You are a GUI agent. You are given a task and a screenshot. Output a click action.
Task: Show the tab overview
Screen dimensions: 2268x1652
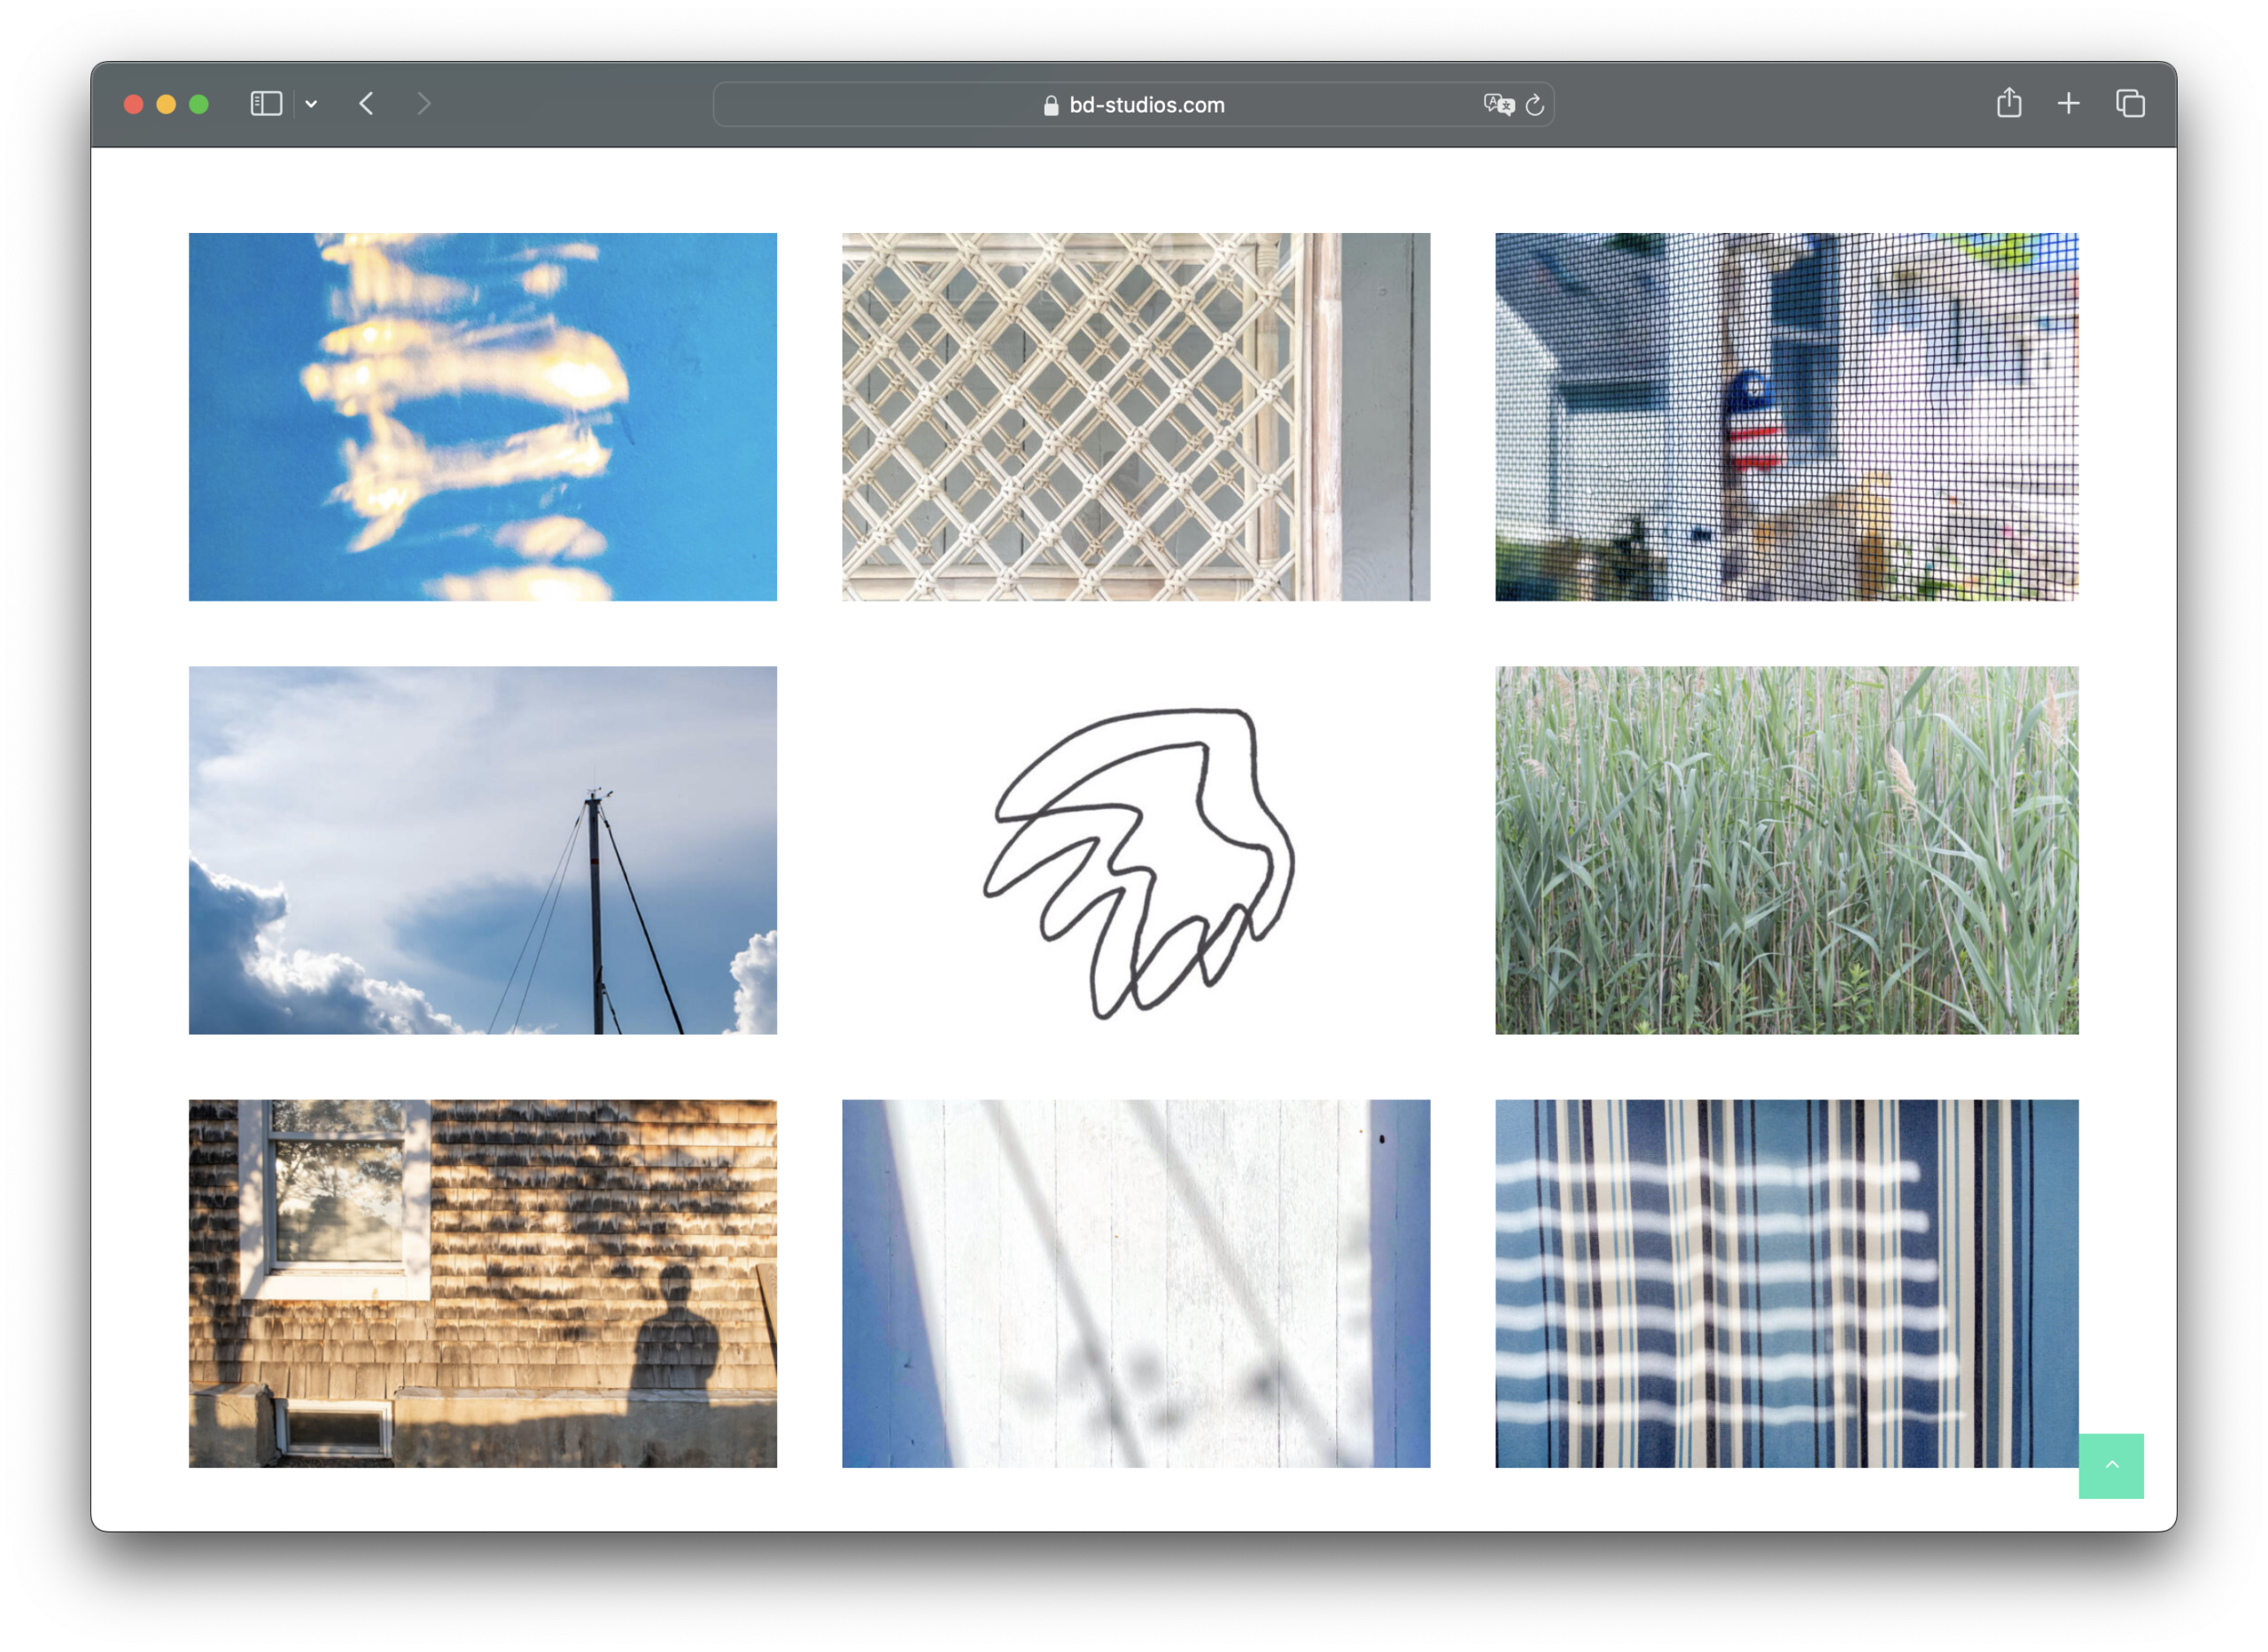tap(2130, 103)
